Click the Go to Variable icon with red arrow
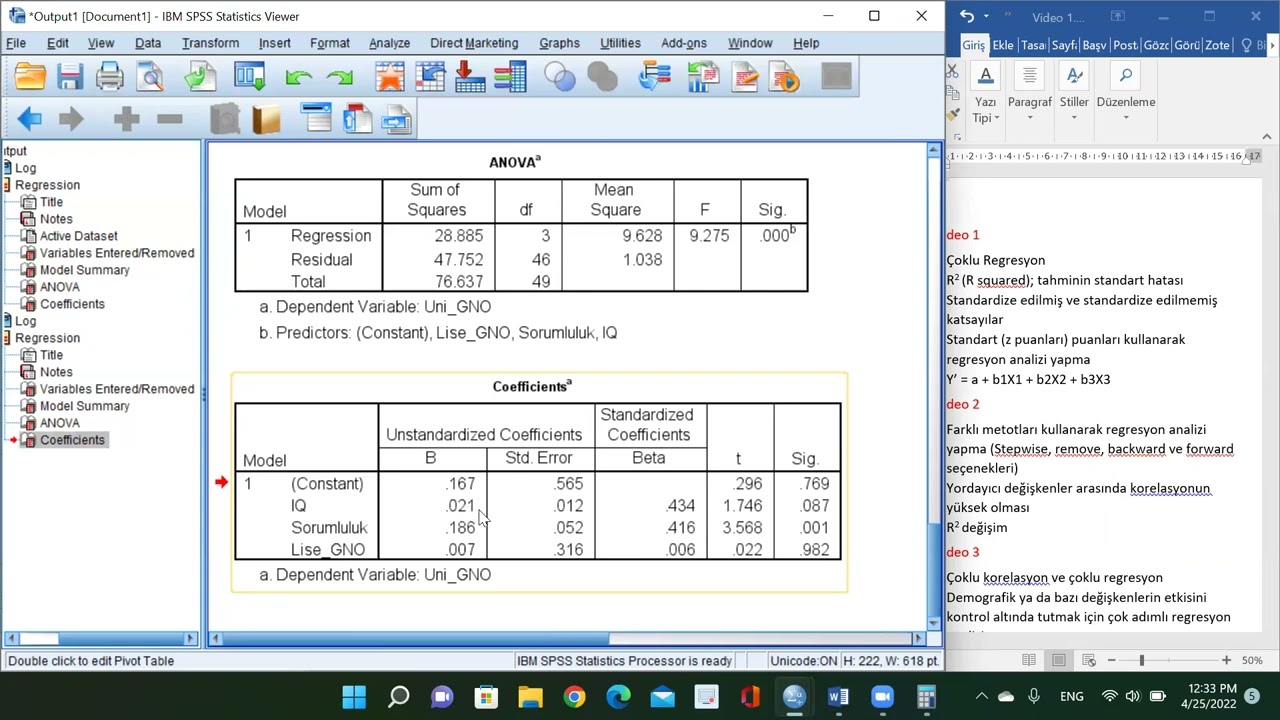 click(x=469, y=77)
